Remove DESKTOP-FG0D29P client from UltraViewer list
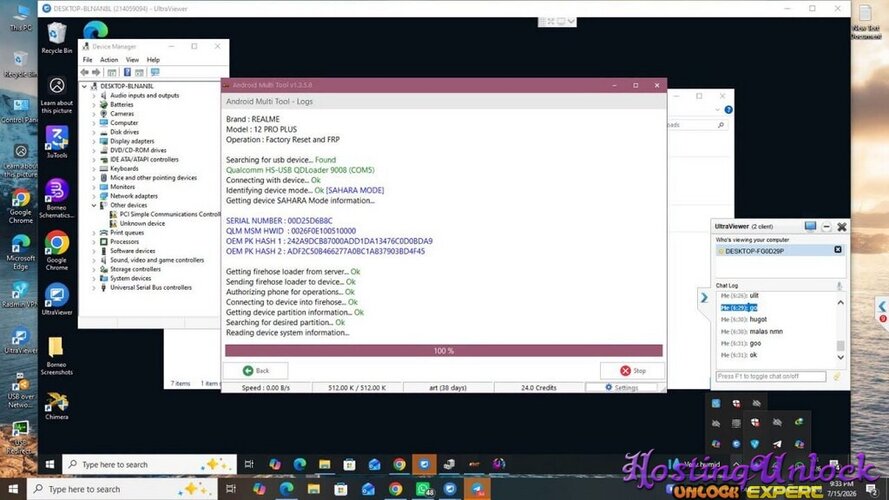 coord(837,250)
